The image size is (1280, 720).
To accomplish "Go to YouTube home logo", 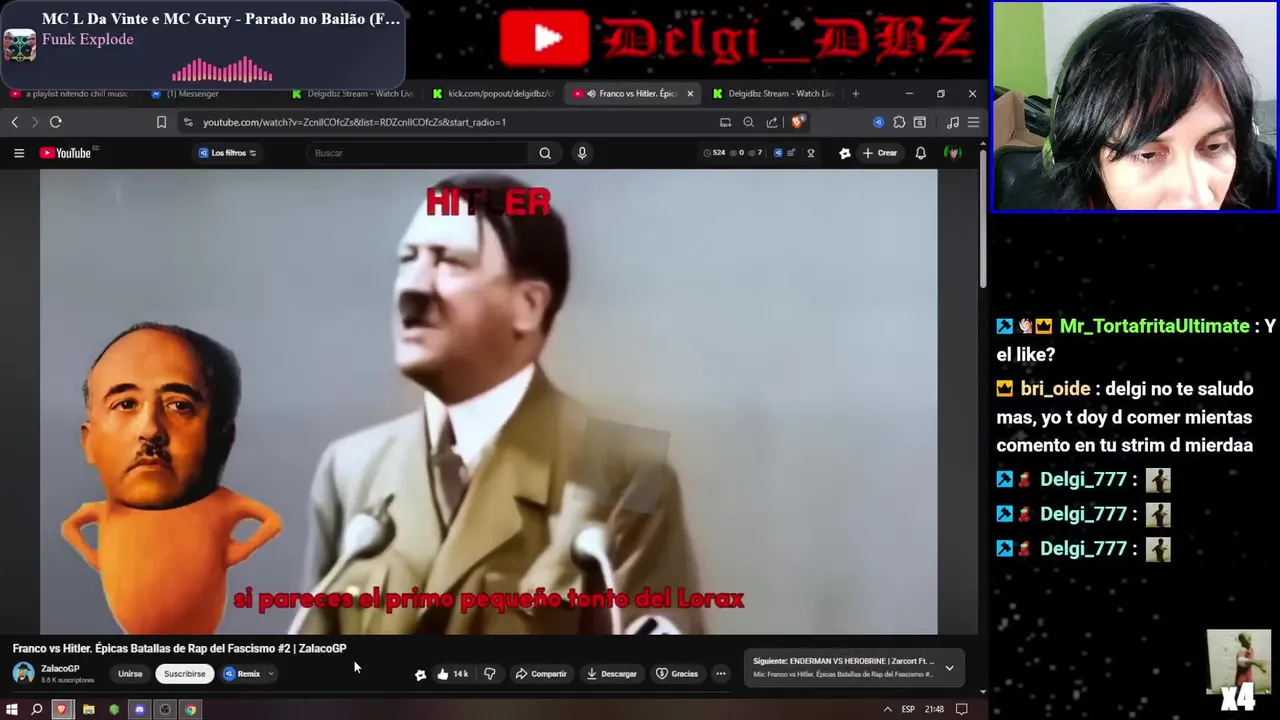I will pyautogui.click(x=67, y=153).
